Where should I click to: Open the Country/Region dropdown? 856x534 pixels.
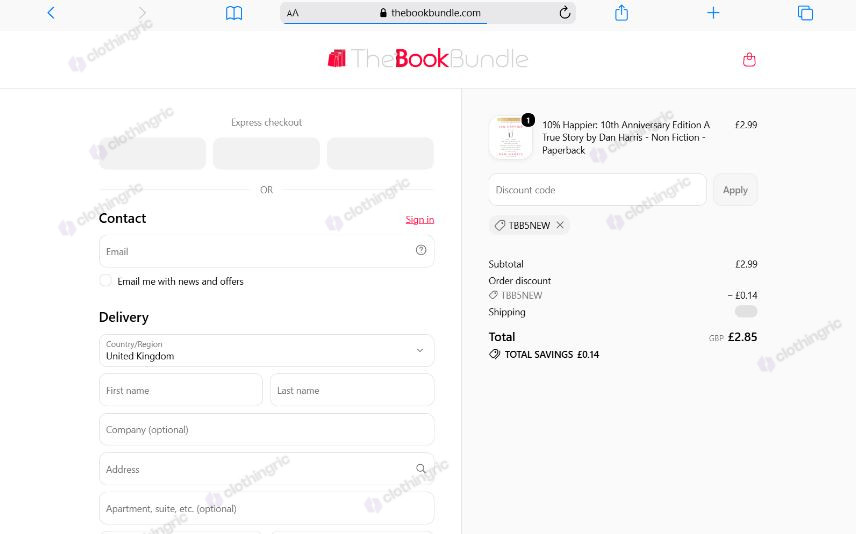click(x=266, y=351)
